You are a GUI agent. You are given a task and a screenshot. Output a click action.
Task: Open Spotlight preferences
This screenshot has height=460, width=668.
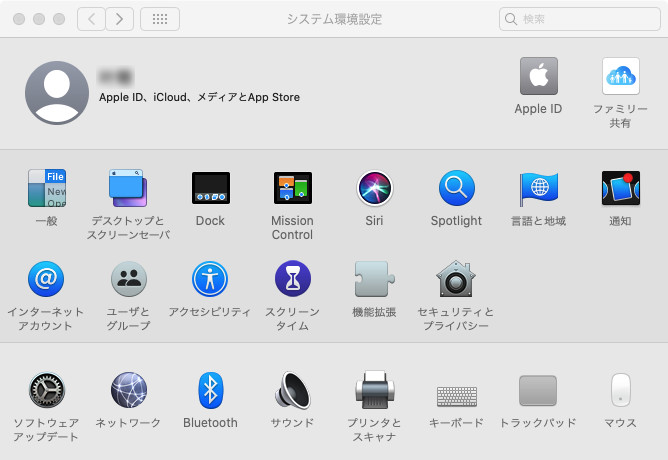(457, 188)
